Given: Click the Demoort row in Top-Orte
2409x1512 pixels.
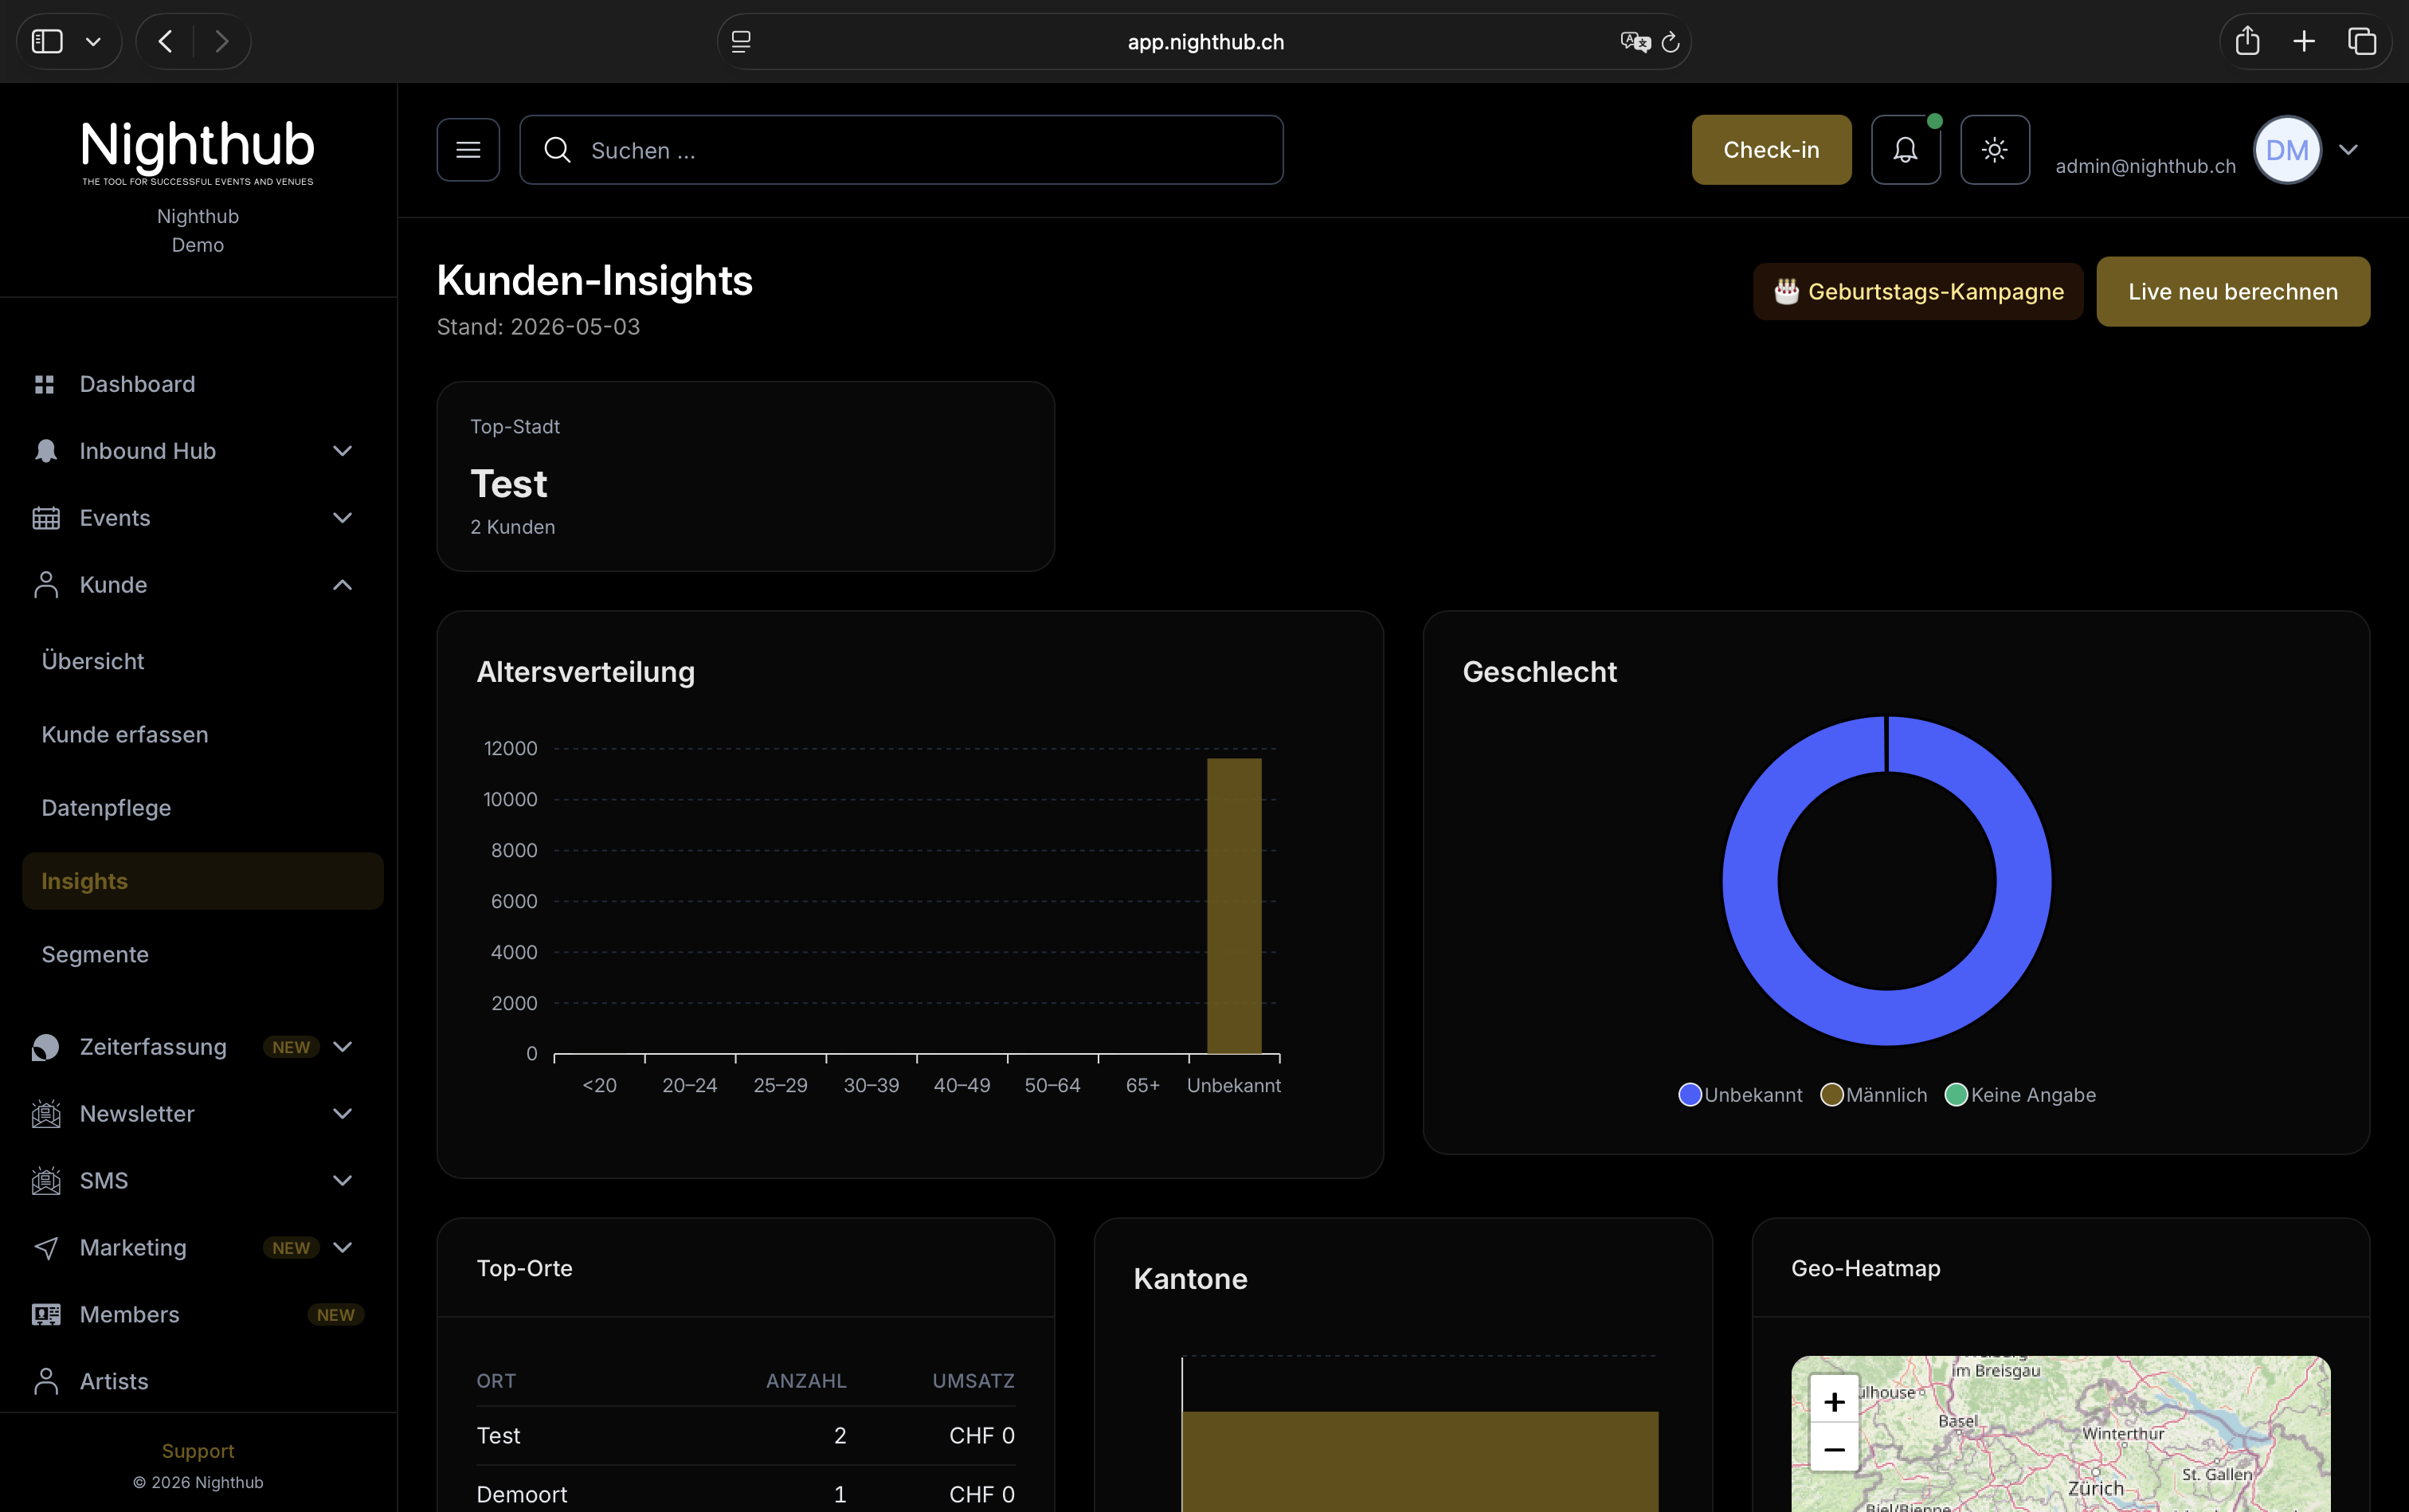Looking at the screenshot, I should click(x=746, y=1494).
